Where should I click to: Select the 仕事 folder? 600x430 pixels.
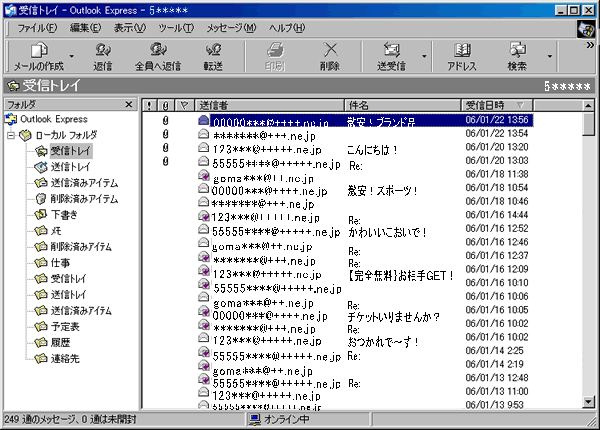(60, 263)
